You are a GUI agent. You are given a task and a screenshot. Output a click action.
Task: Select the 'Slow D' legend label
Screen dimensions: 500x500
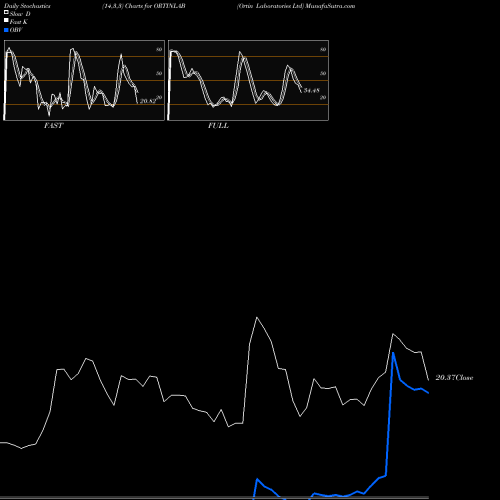tap(20, 14)
